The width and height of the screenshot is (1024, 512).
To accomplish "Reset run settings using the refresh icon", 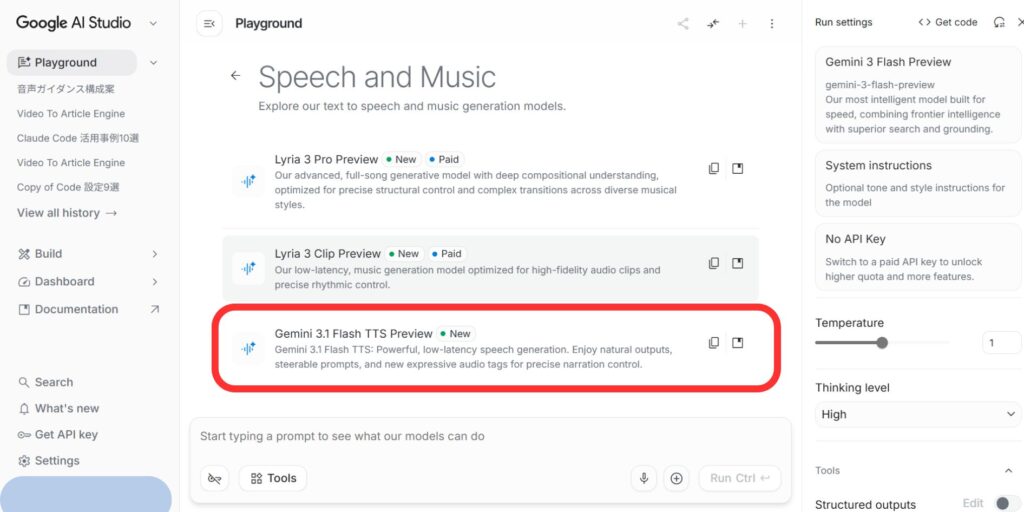I will point(999,22).
